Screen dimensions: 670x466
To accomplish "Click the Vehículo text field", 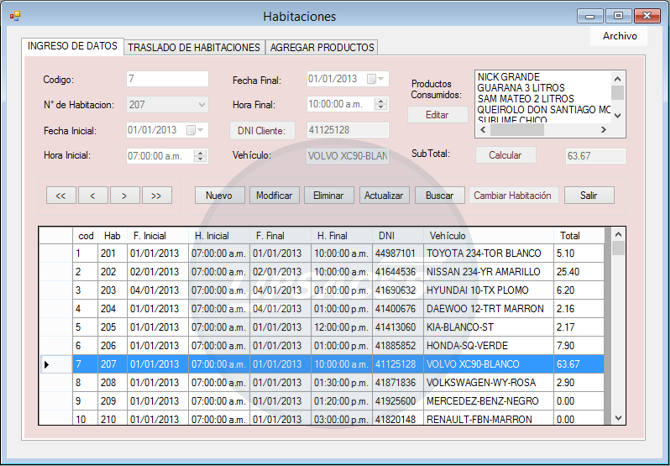I will pyautogui.click(x=348, y=156).
